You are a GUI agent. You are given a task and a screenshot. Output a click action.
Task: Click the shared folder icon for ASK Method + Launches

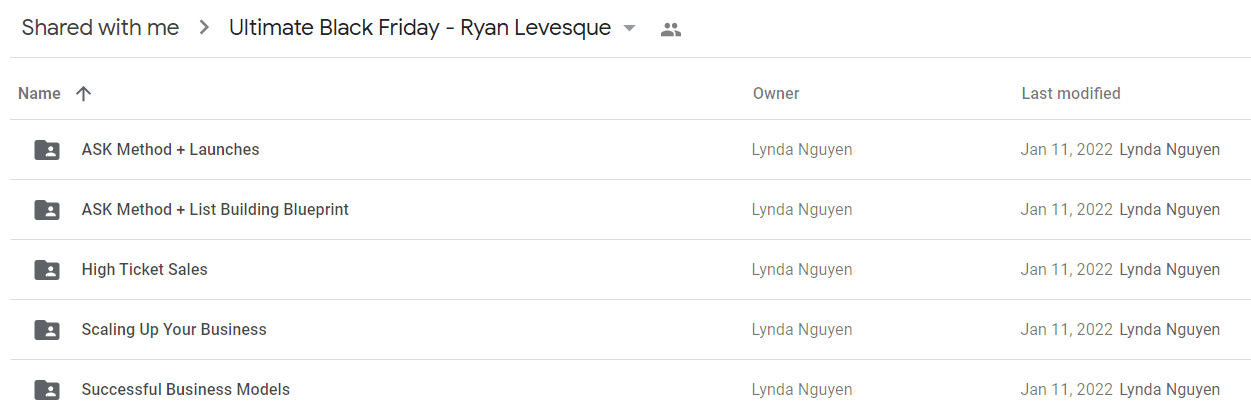[x=46, y=150]
